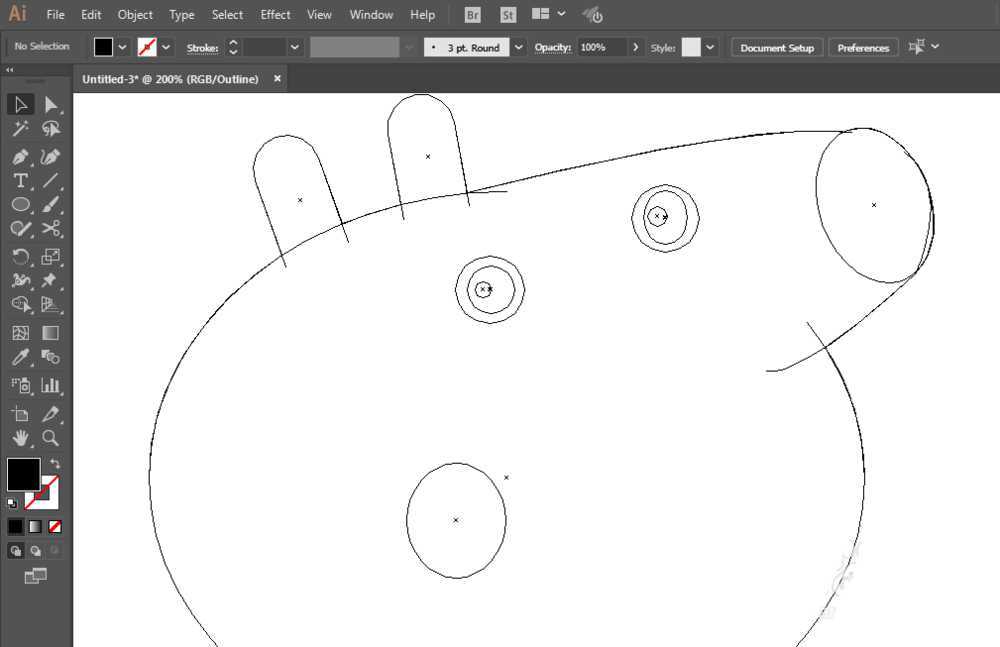The image size is (1000, 647).
Task: Open Adobe Bridge via Br icon
Action: point(473,15)
